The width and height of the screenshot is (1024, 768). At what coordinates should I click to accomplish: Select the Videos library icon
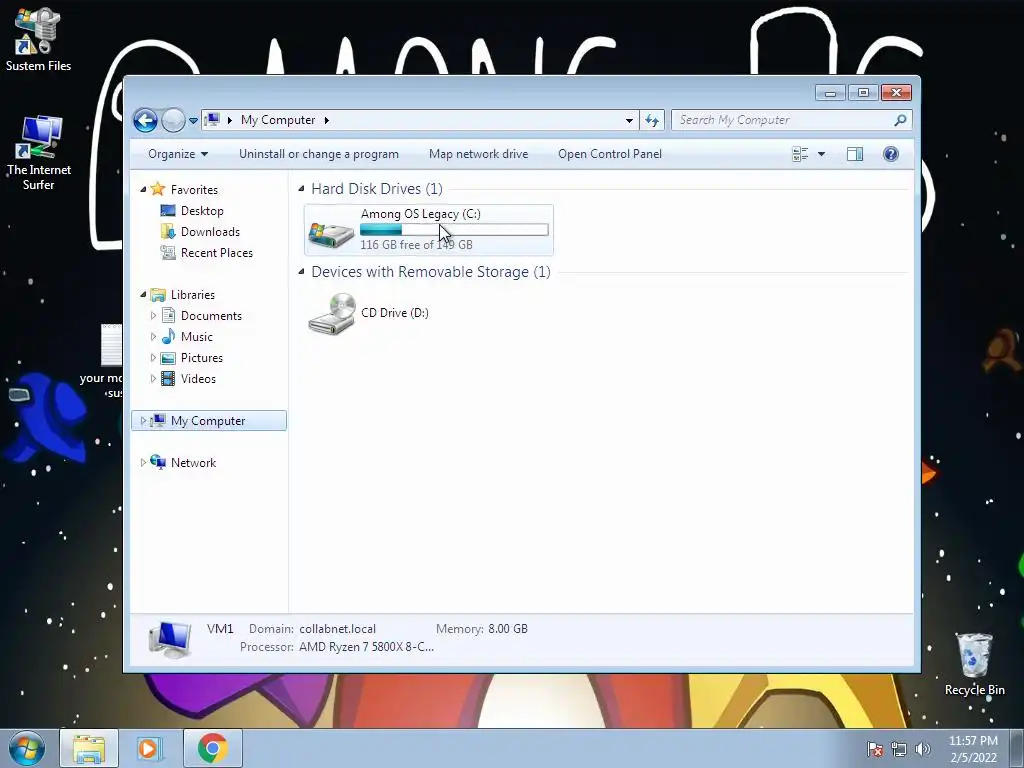168,379
